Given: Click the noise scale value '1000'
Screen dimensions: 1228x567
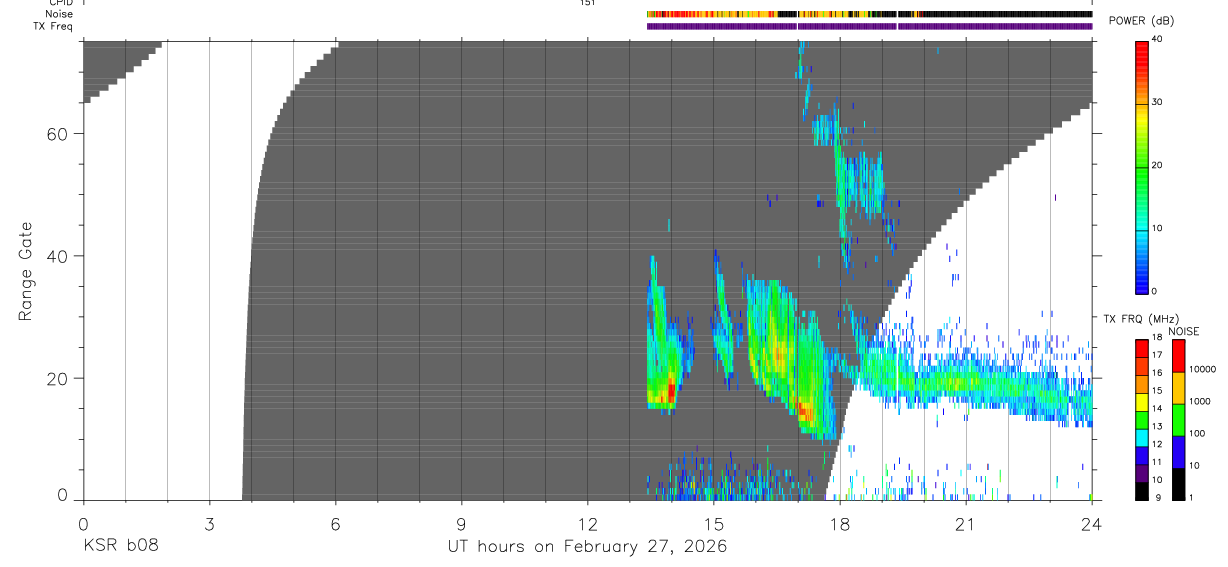Looking at the screenshot, I should [x=1201, y=401].
